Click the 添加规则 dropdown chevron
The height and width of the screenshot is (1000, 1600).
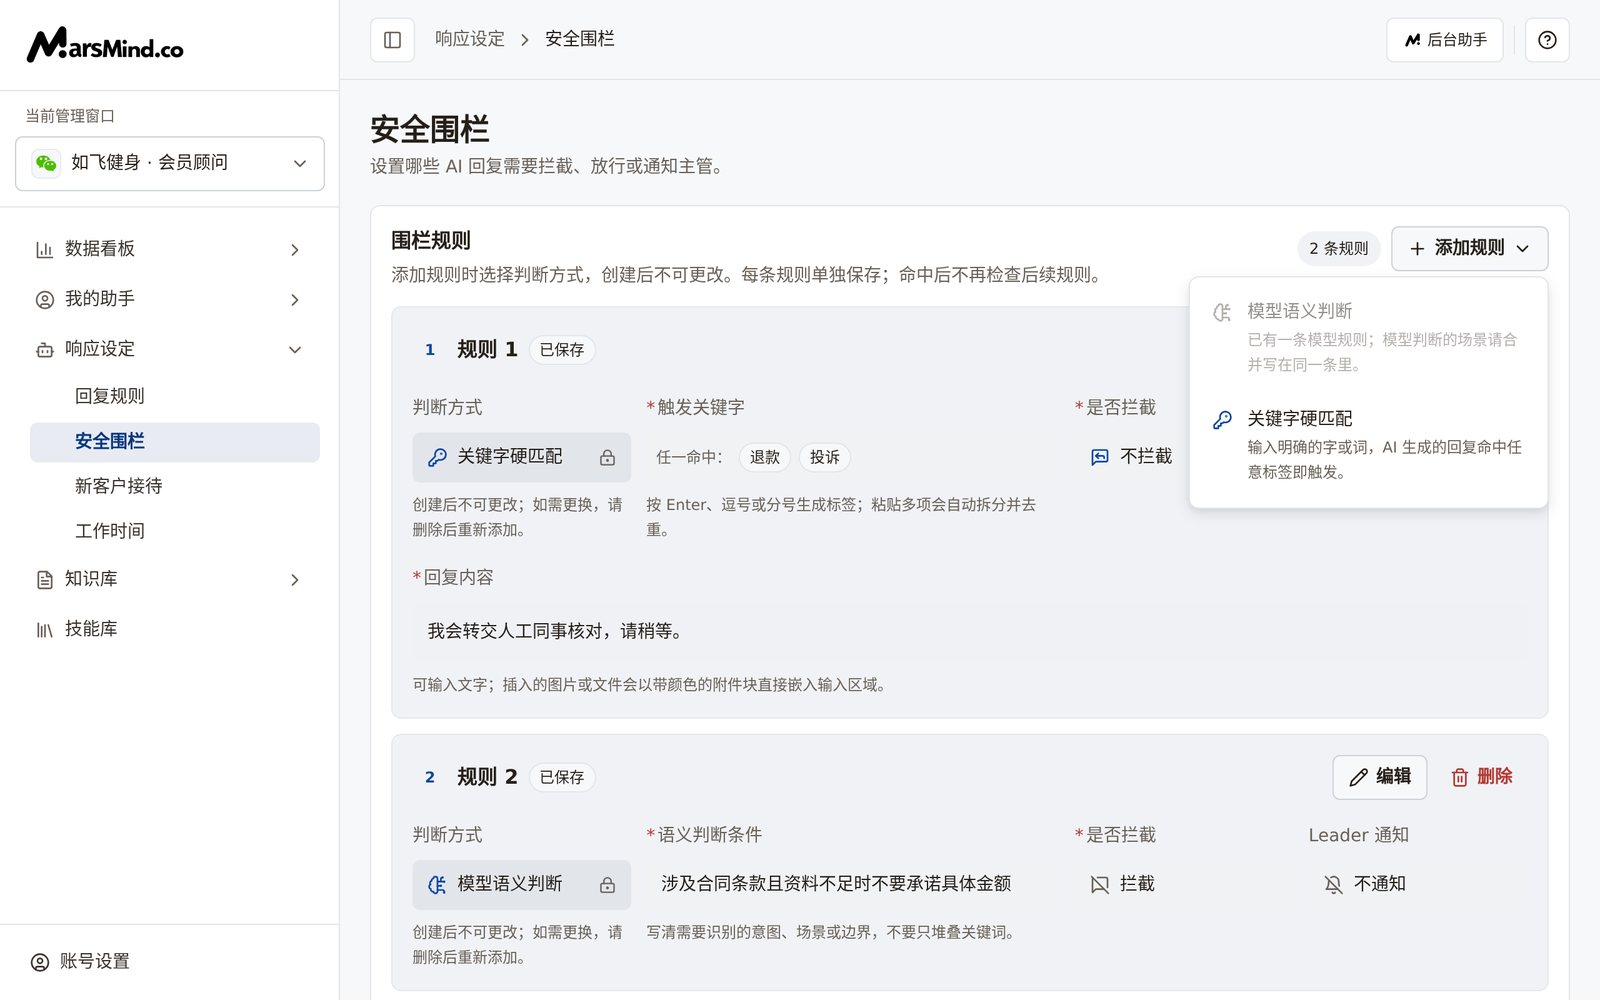(1523, 249)
